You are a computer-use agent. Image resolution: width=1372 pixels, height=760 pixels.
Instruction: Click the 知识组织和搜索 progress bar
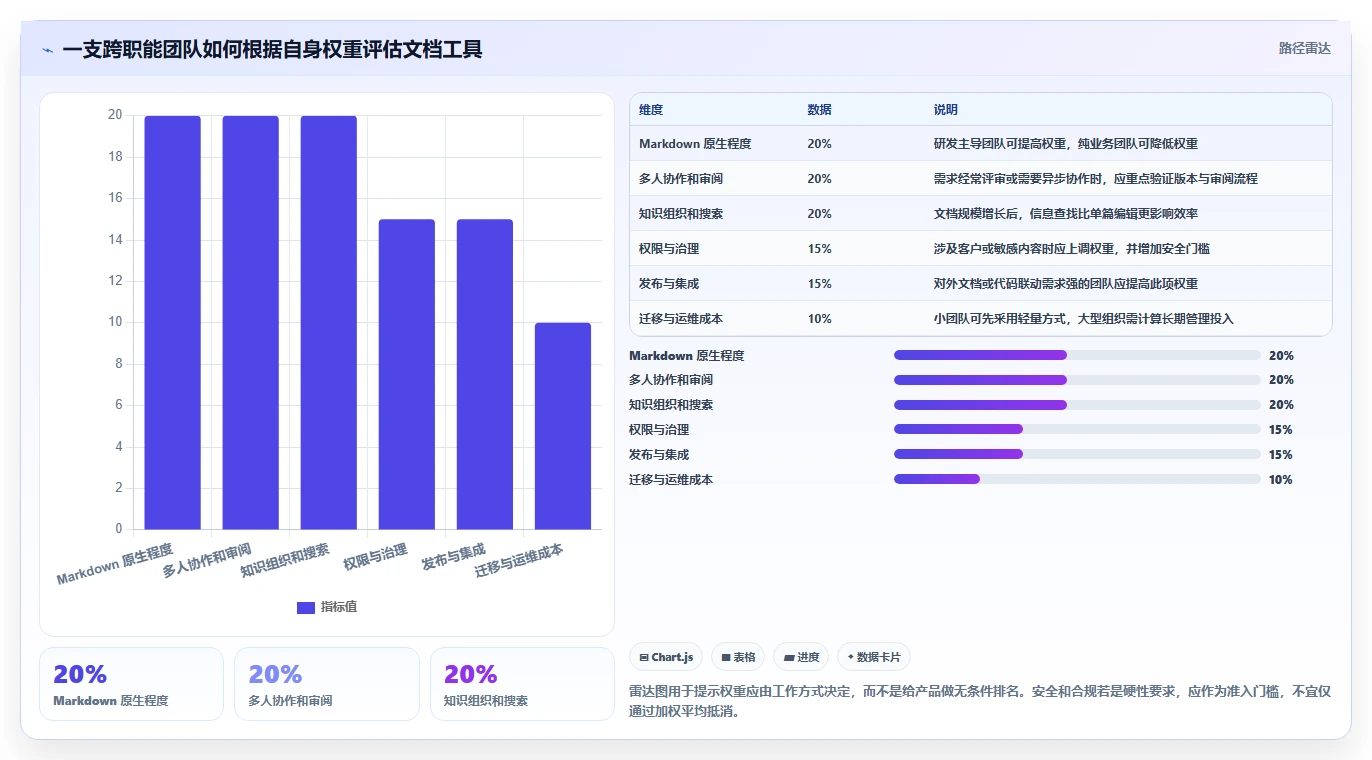(1077, 405)
